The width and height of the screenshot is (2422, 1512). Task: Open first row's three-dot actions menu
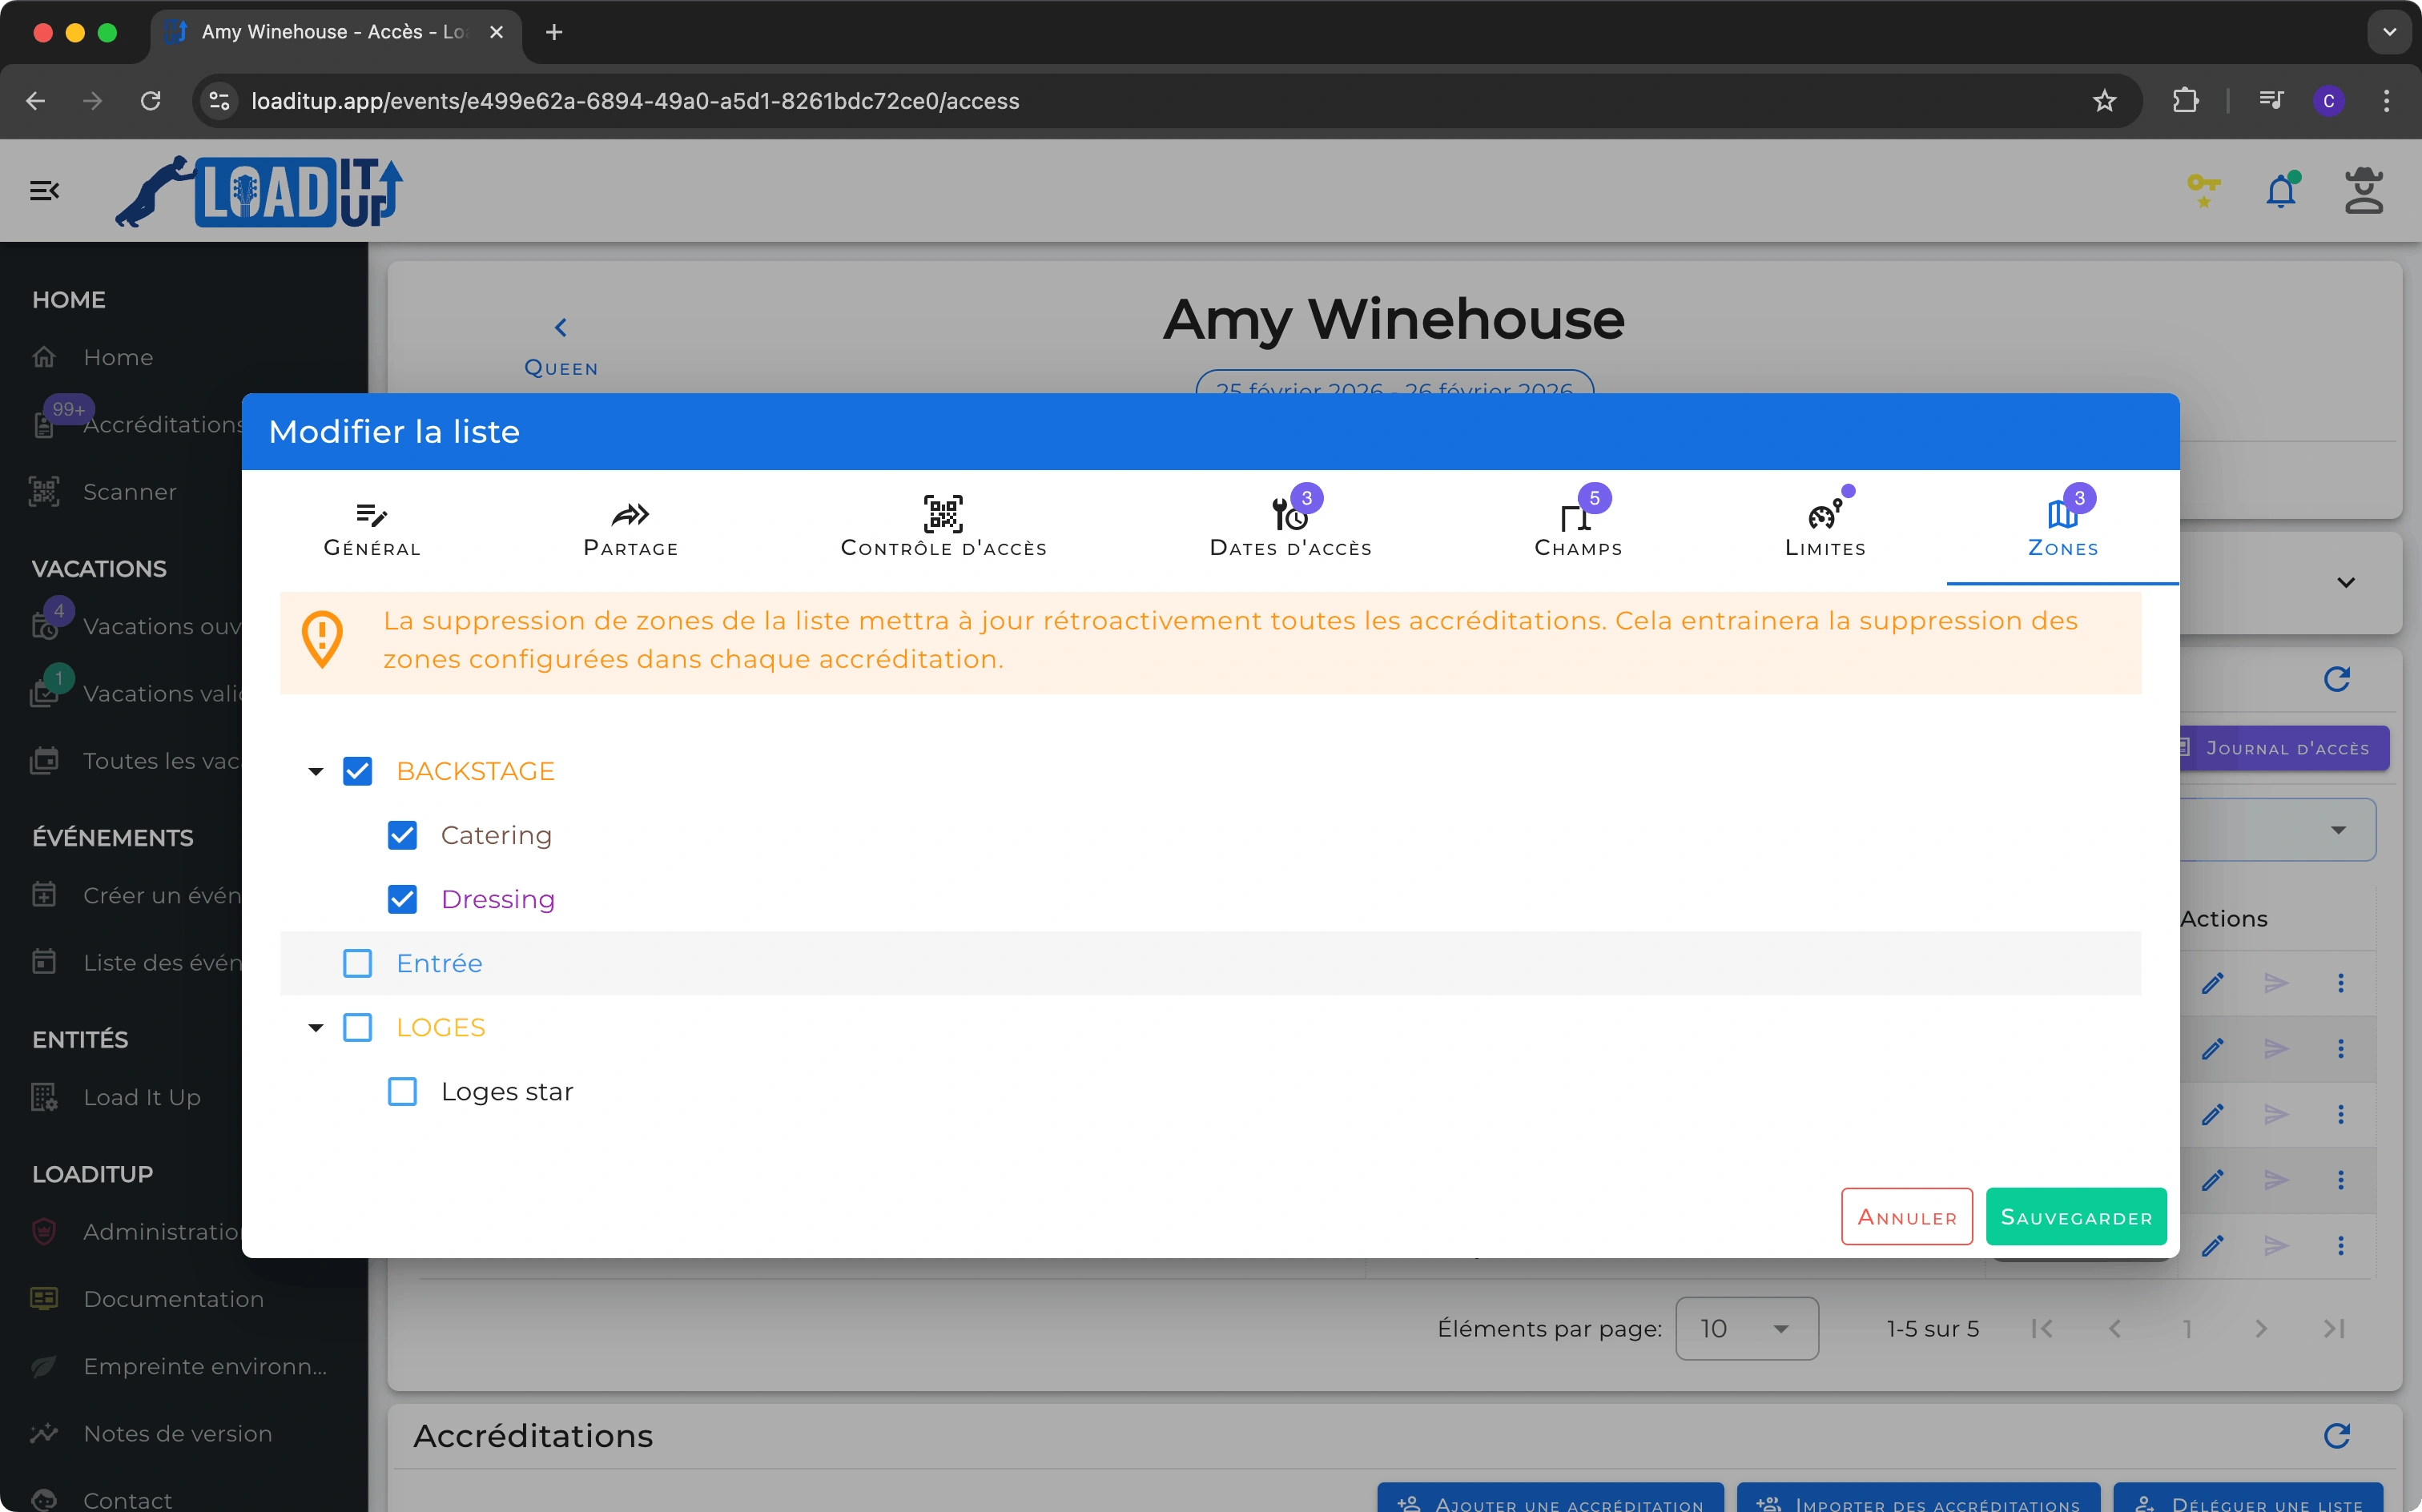click(2340, 983)
